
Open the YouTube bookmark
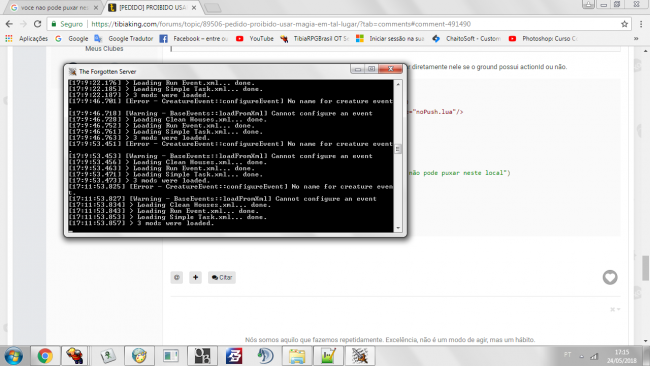click(x=255, y=39)
